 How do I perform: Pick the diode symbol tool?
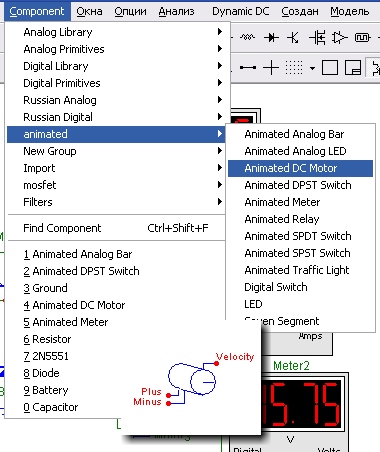pos(271,37)
